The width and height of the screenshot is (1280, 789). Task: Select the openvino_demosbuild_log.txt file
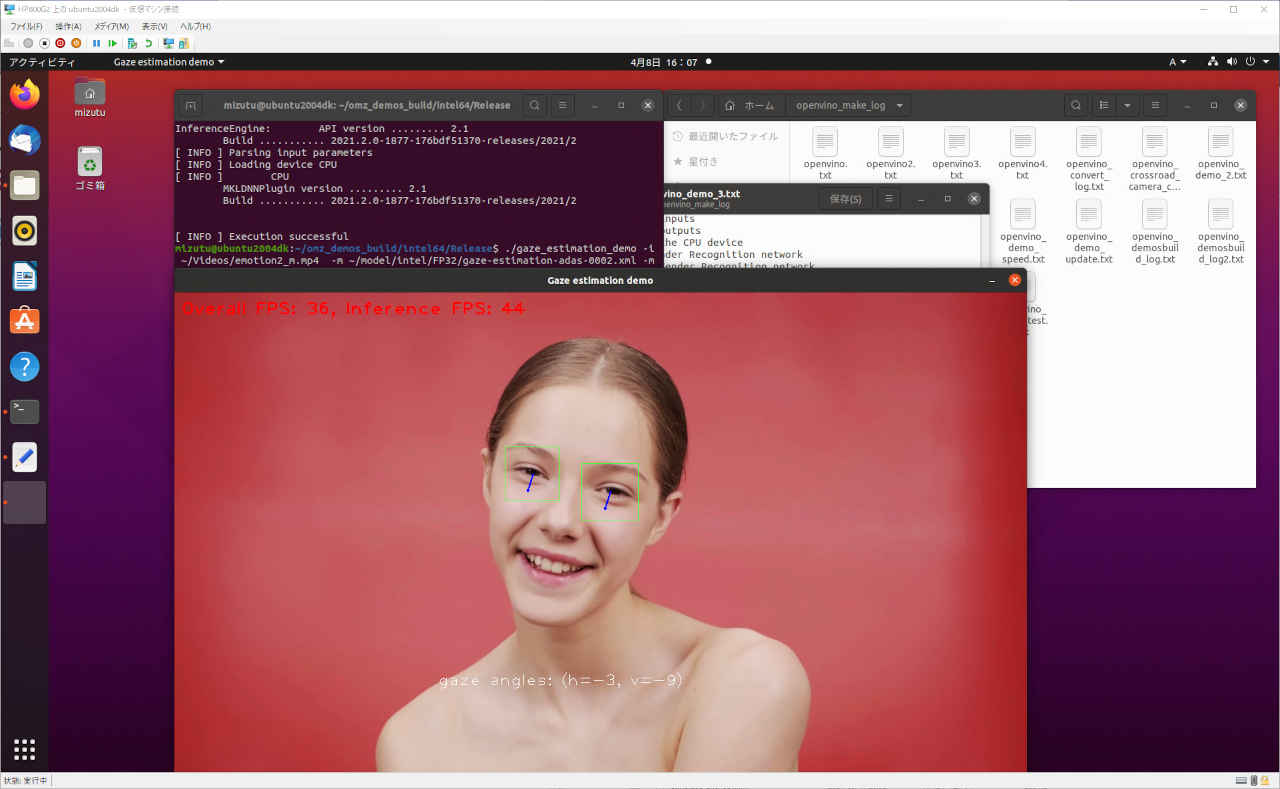(1154, 232)
